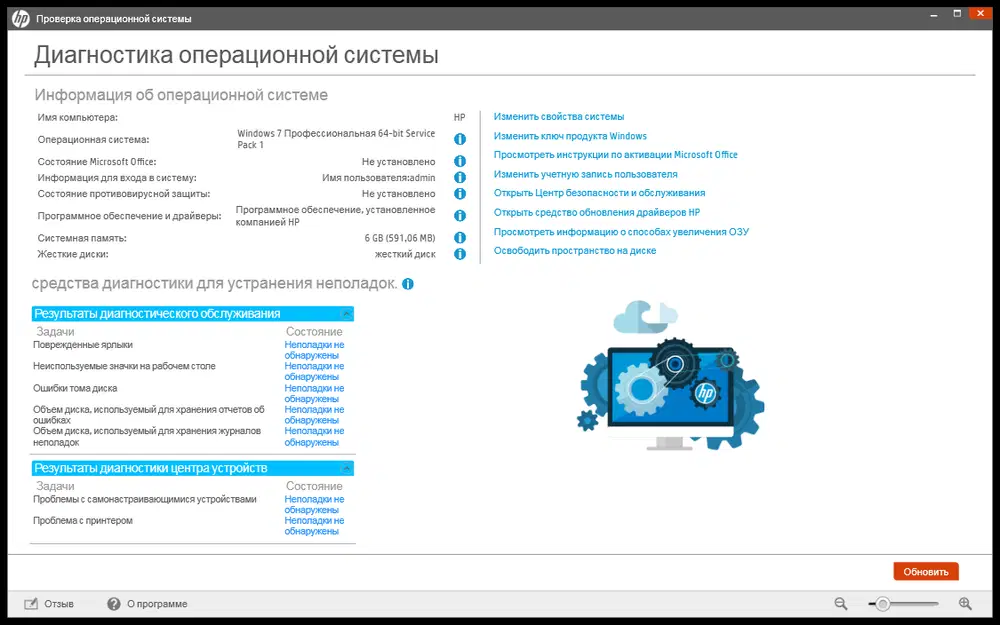Open Центр безопасности и обслуживания link
The width and height of the screenshot is (1000, 625).
(x=599, y=193)
